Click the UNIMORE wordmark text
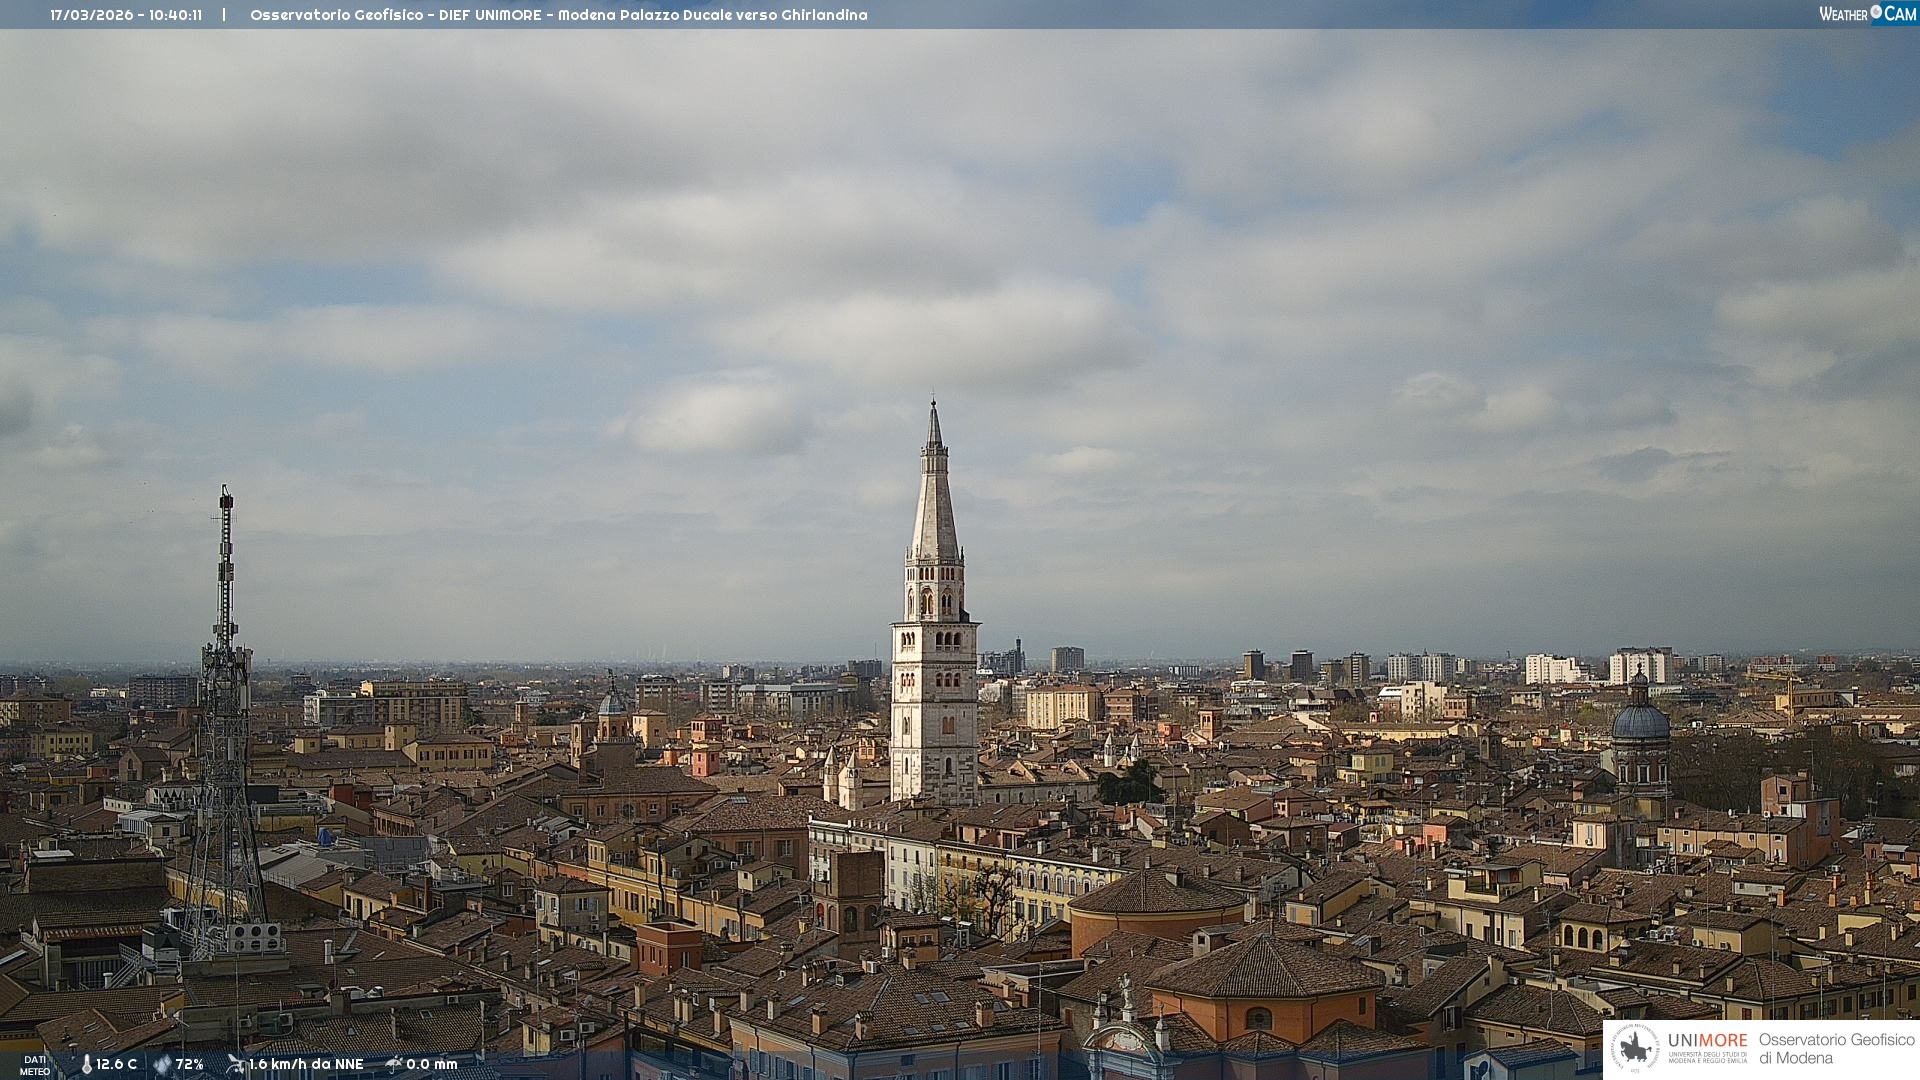 [x=1707, y=1041]
